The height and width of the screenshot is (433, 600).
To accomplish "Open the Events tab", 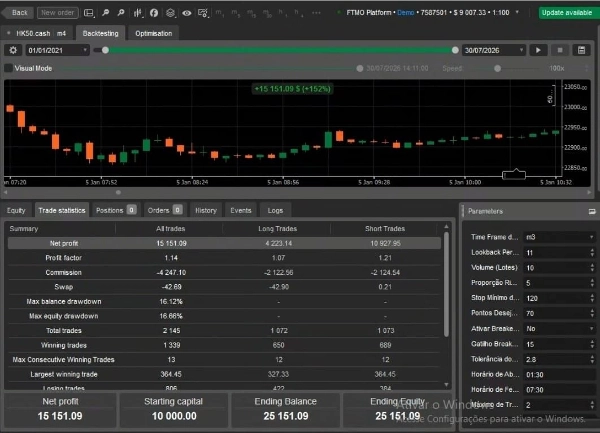I will pyautogui.click(x=241, y=210).
